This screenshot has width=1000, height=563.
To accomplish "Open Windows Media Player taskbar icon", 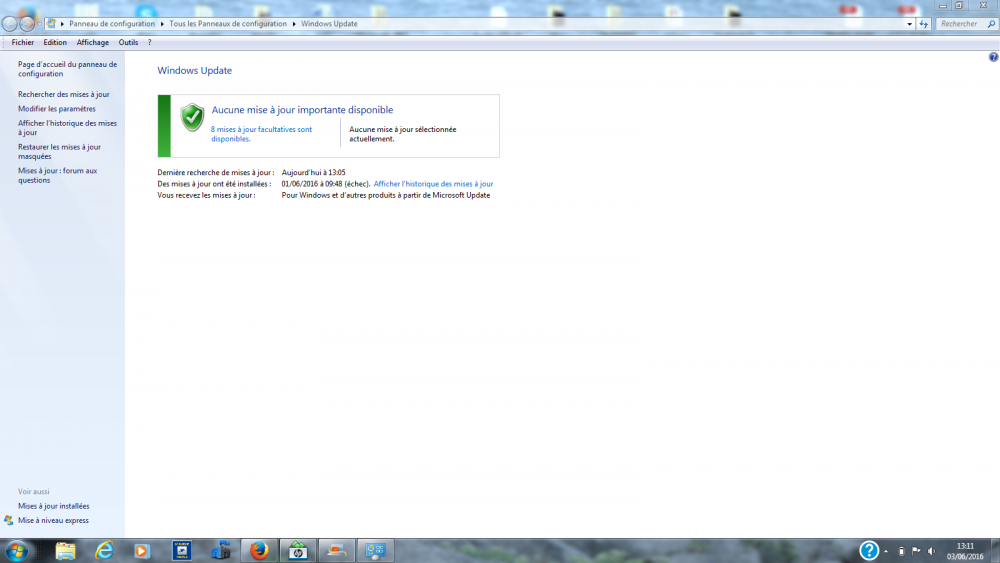I will (x=142, y=550).
